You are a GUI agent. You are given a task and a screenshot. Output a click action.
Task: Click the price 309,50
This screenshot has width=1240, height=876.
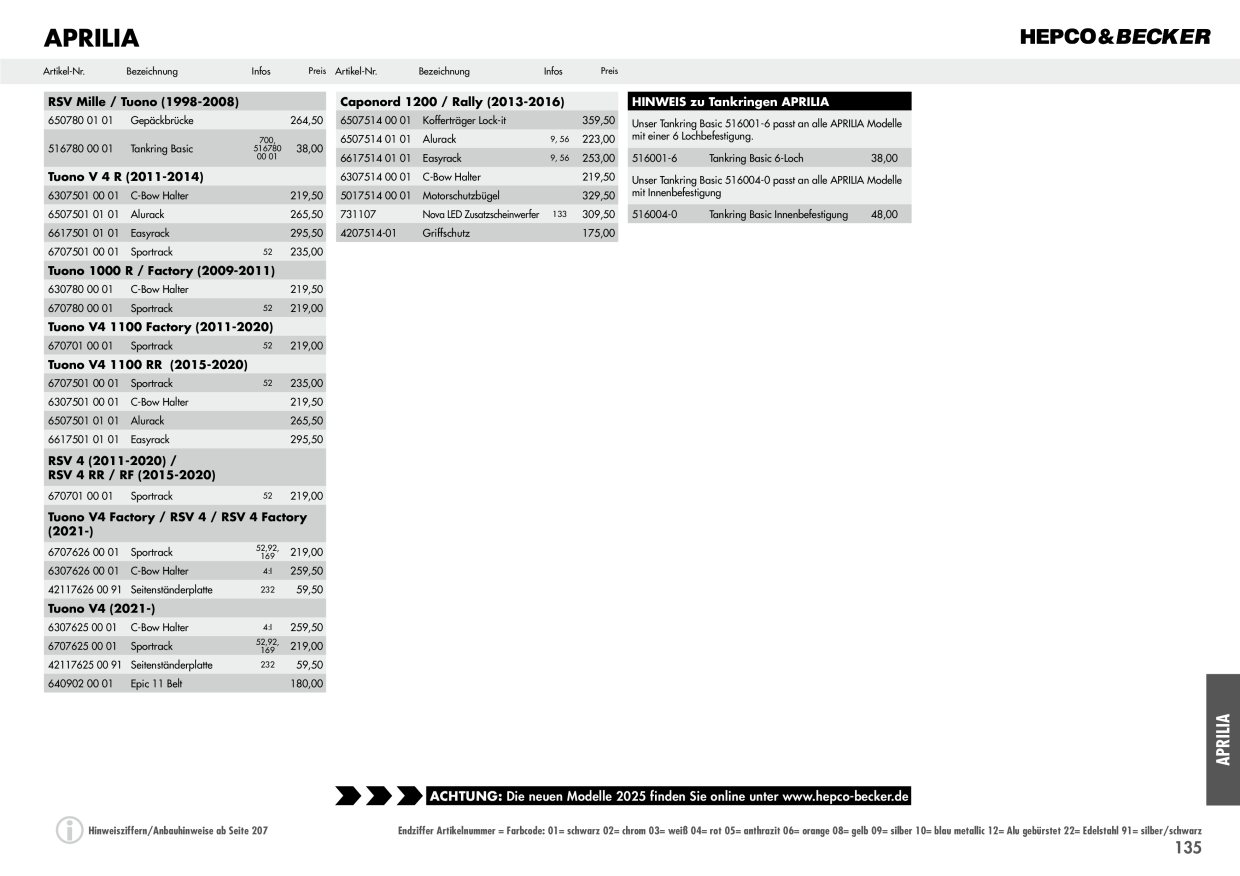[x=598, y=214]
